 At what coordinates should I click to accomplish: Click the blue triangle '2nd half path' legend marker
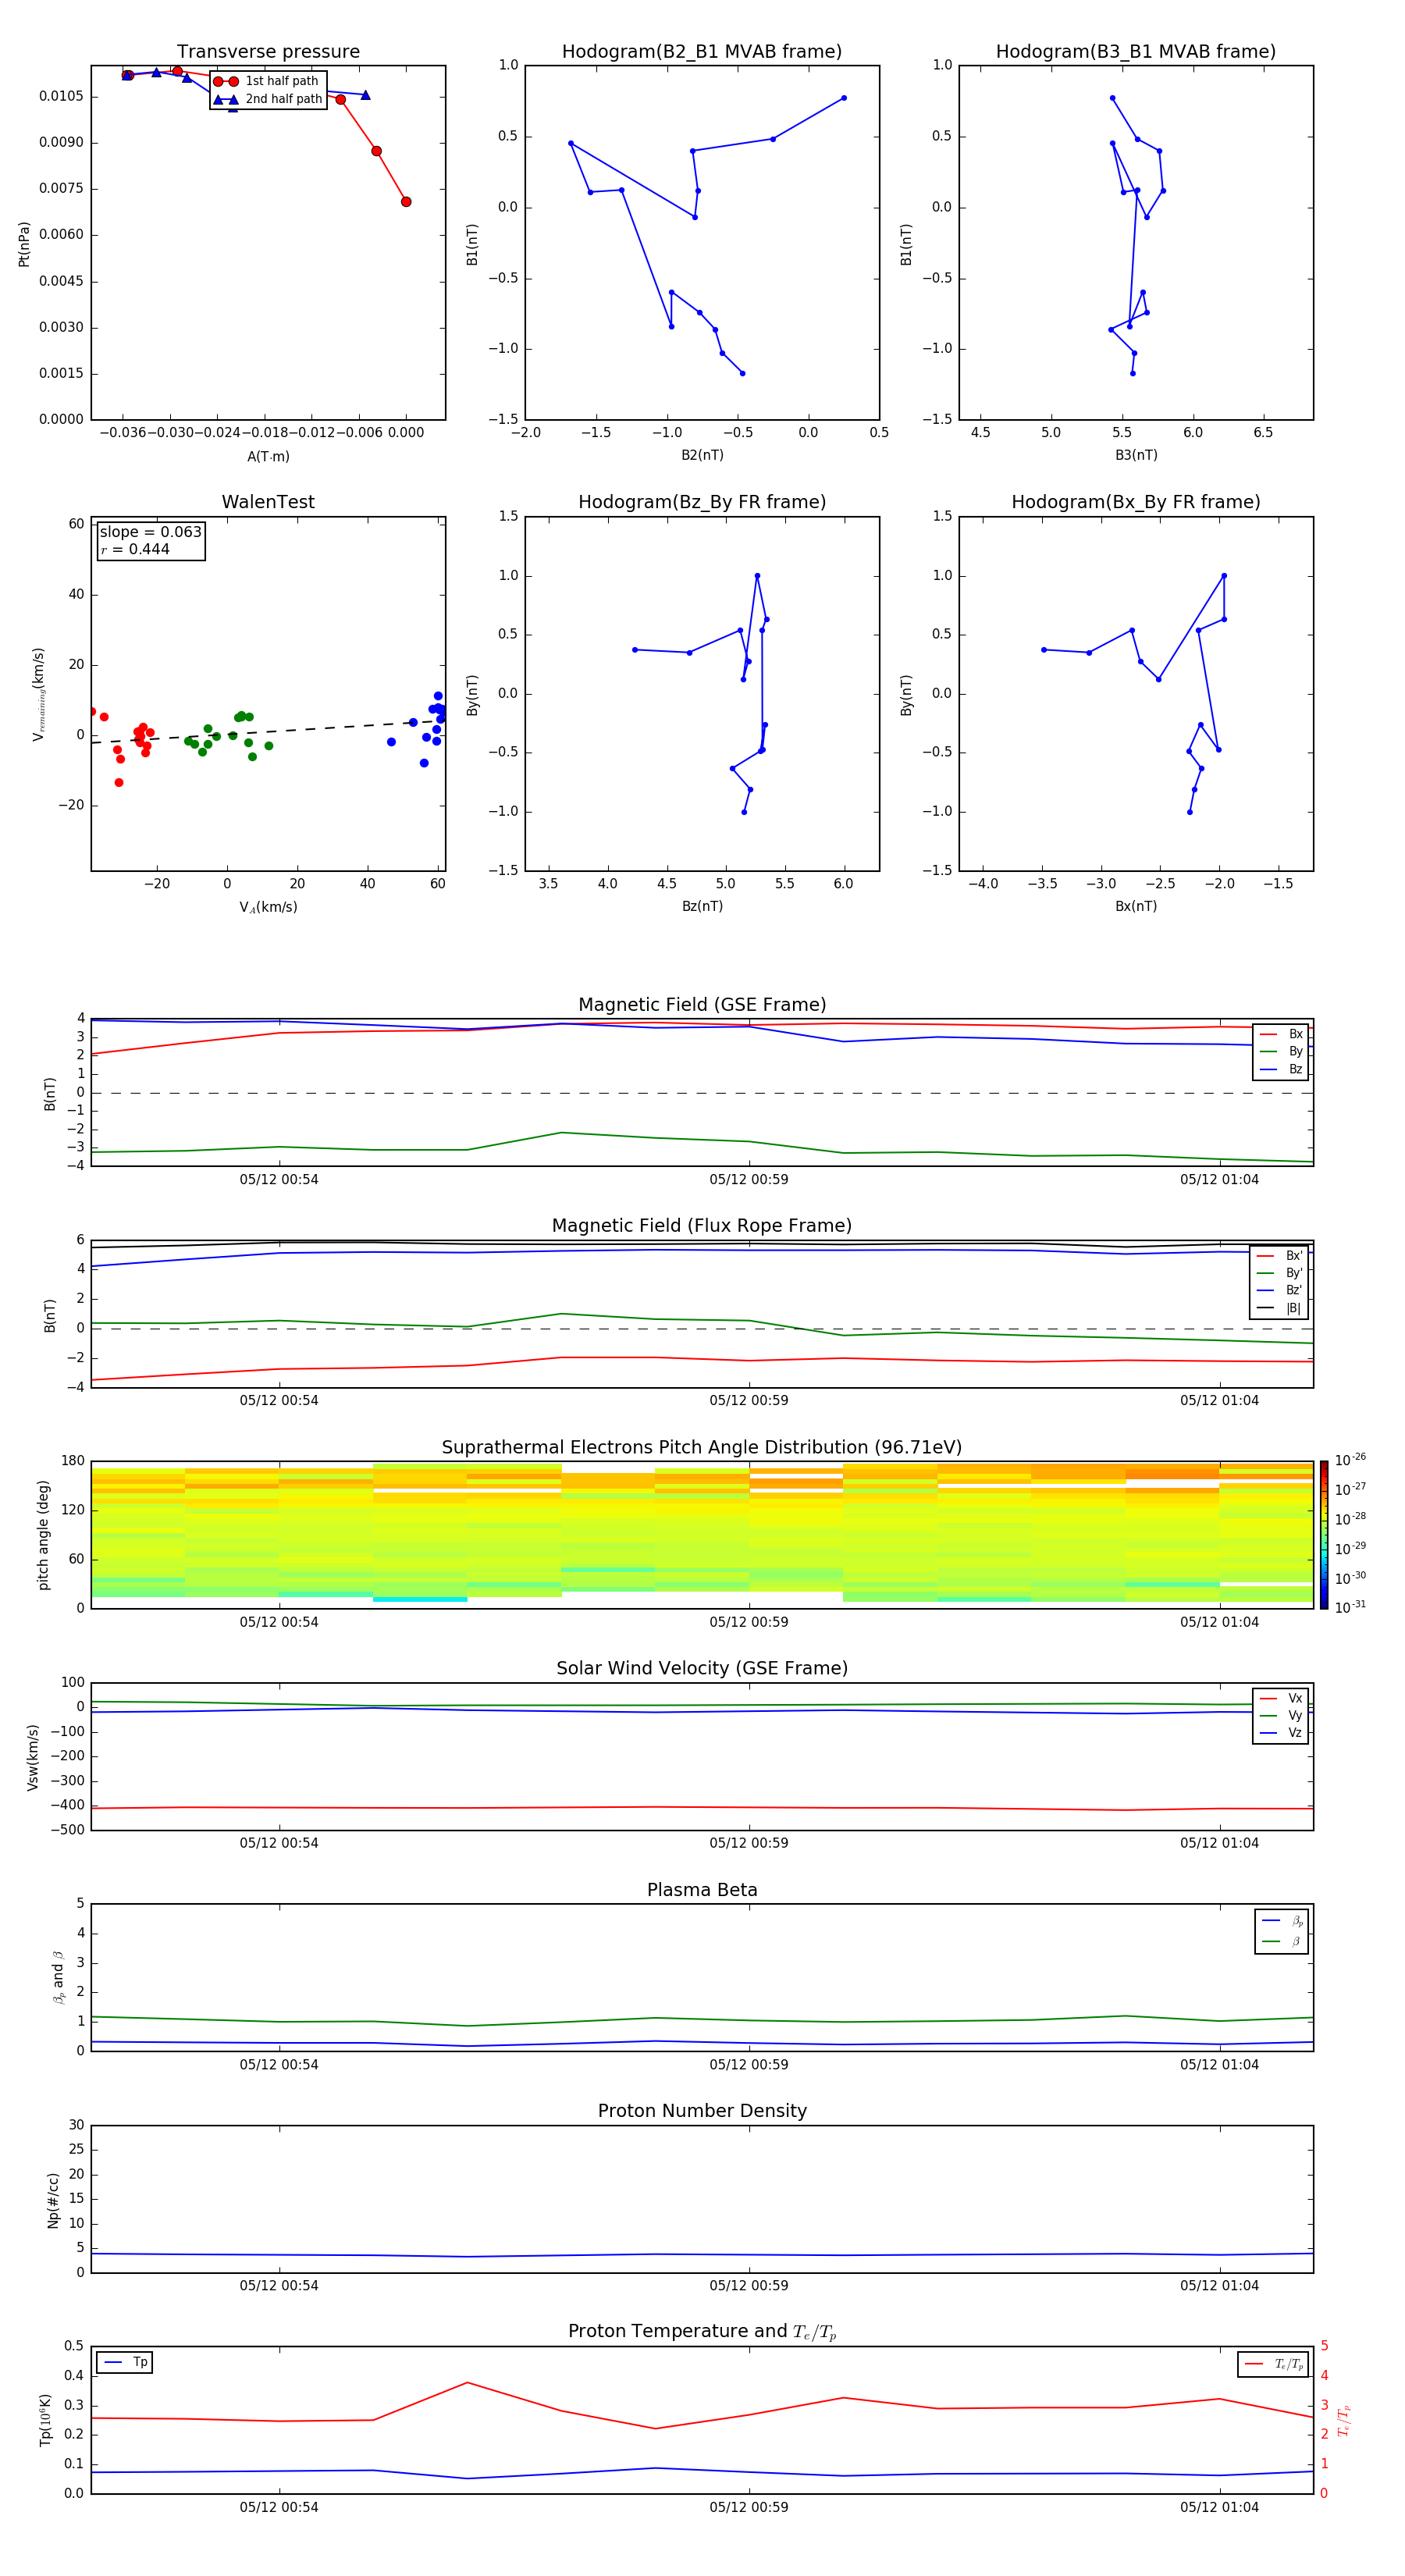coord(226,99)
